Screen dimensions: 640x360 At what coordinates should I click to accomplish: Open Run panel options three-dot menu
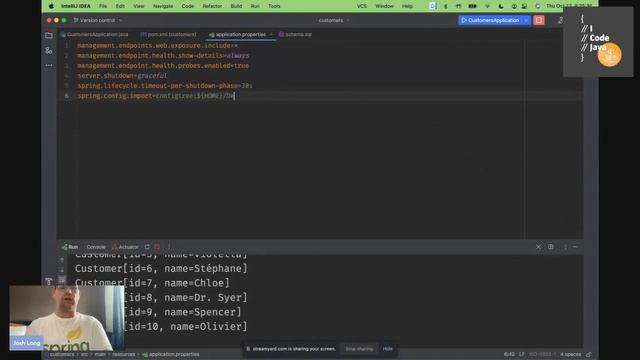pos(565,247)
